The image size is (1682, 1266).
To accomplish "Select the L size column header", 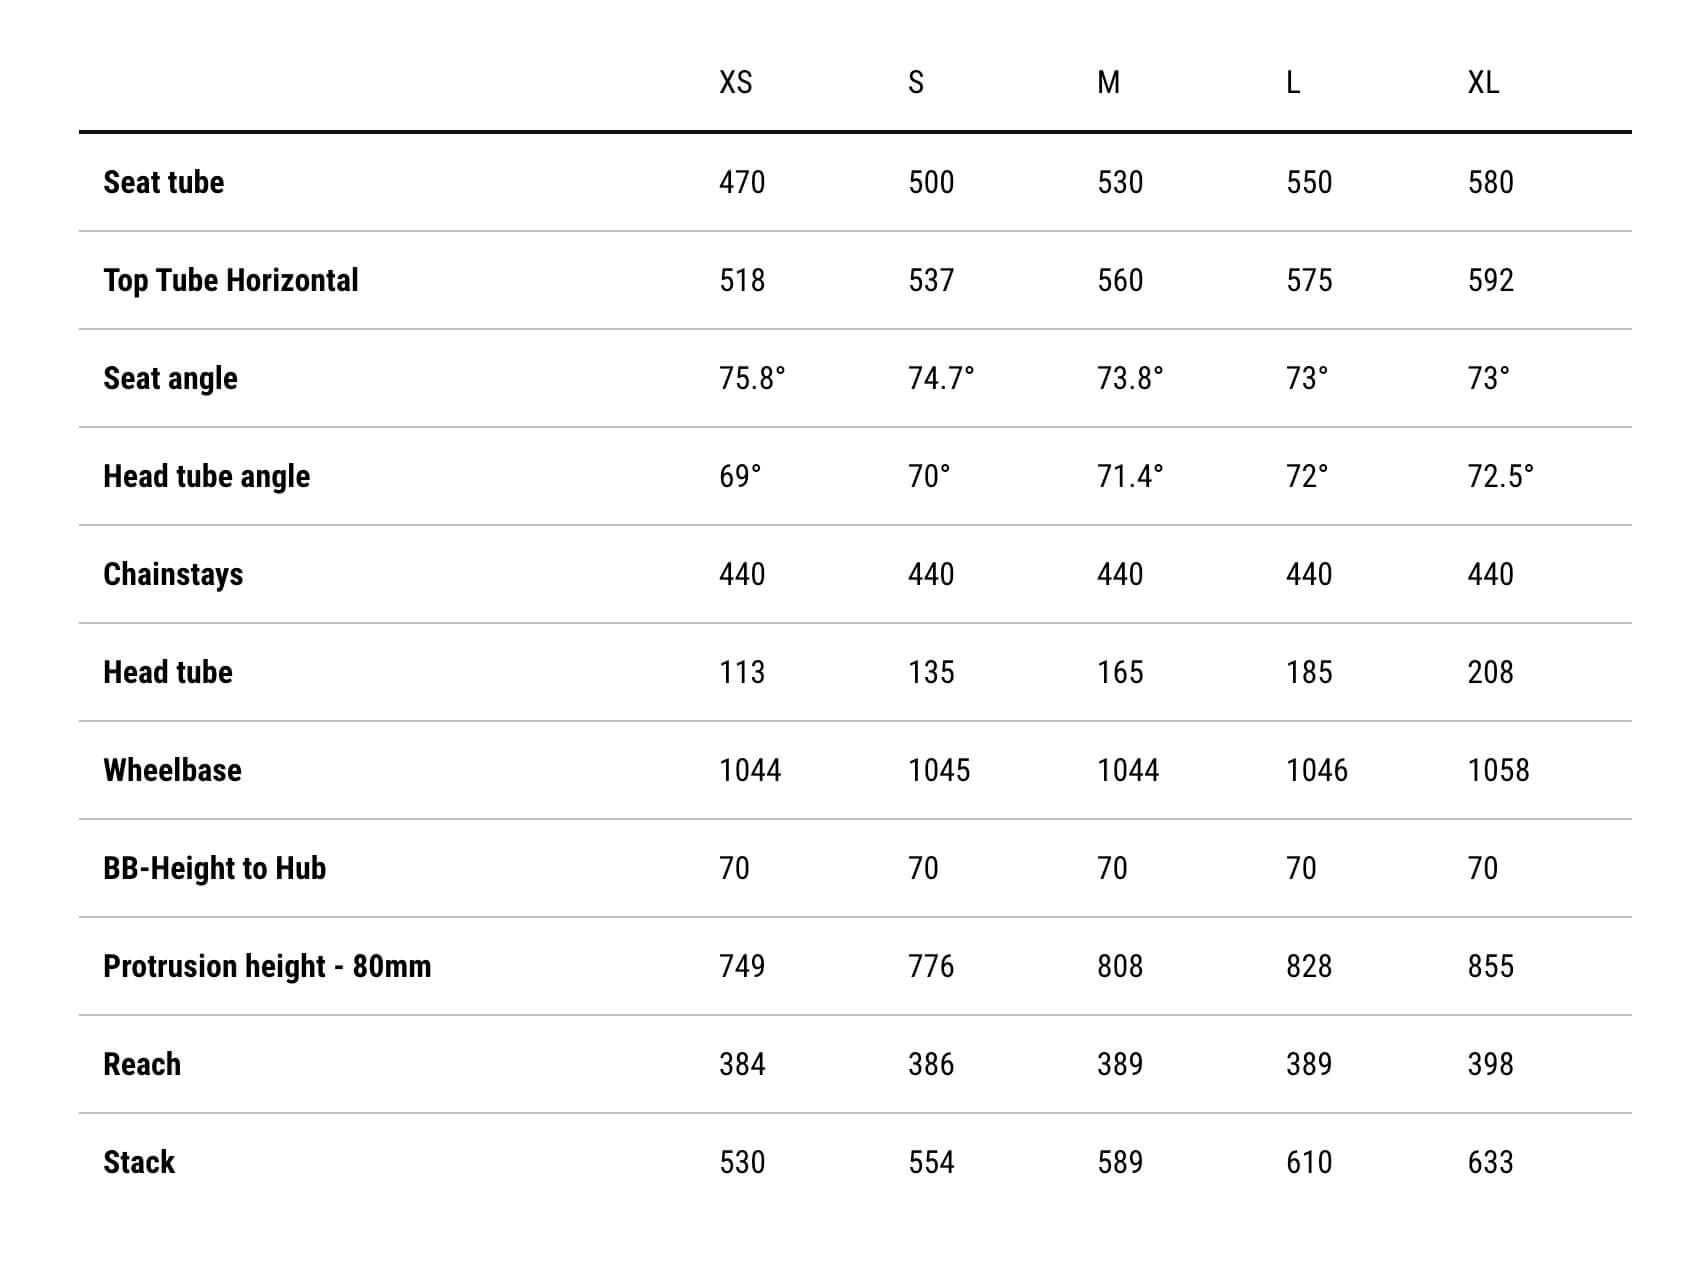I will coord(1293,82).
